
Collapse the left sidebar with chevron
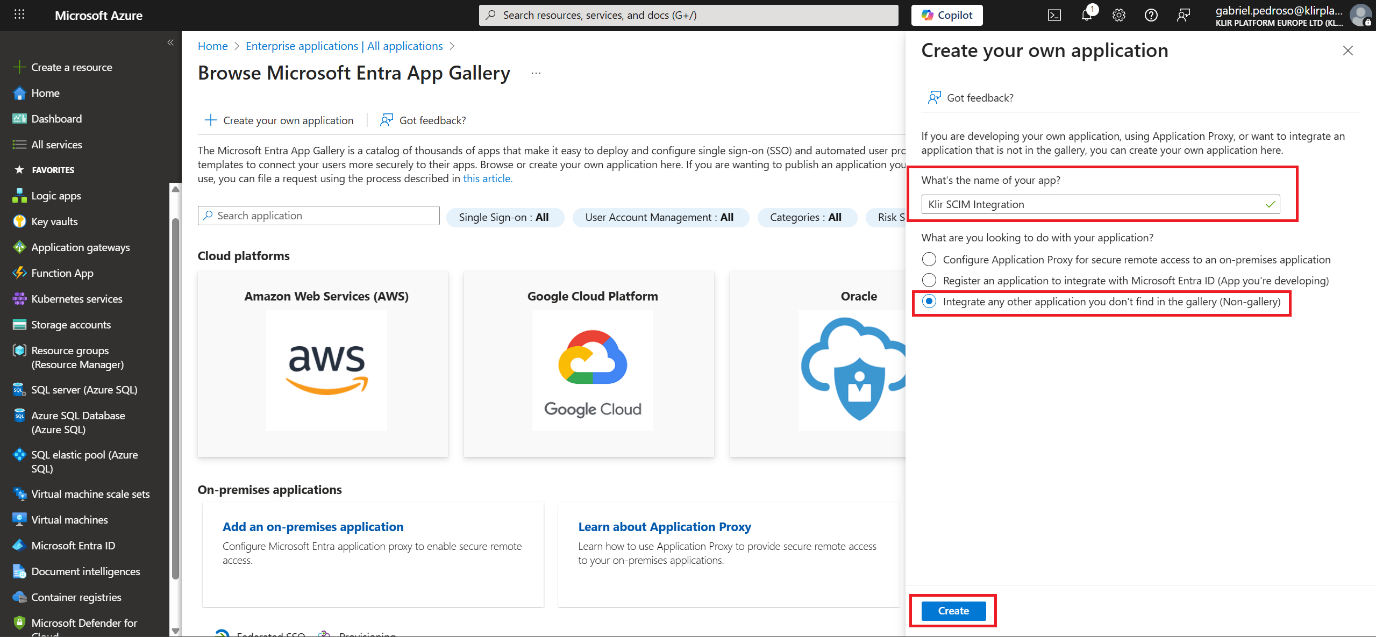click(x=170, y=43)
